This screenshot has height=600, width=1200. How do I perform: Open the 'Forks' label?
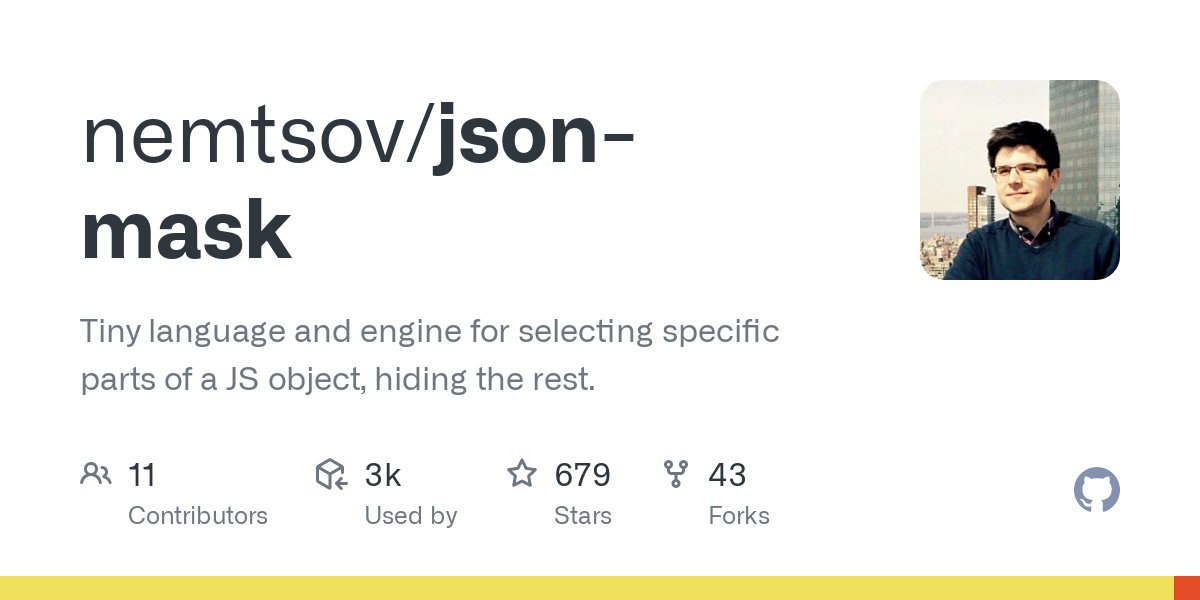click(x=739, y=516)
